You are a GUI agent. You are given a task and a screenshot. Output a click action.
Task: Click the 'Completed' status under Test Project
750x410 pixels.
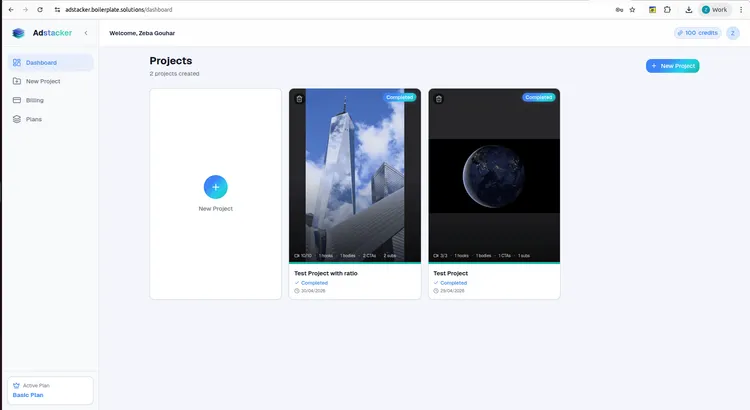tap(451, 283)
